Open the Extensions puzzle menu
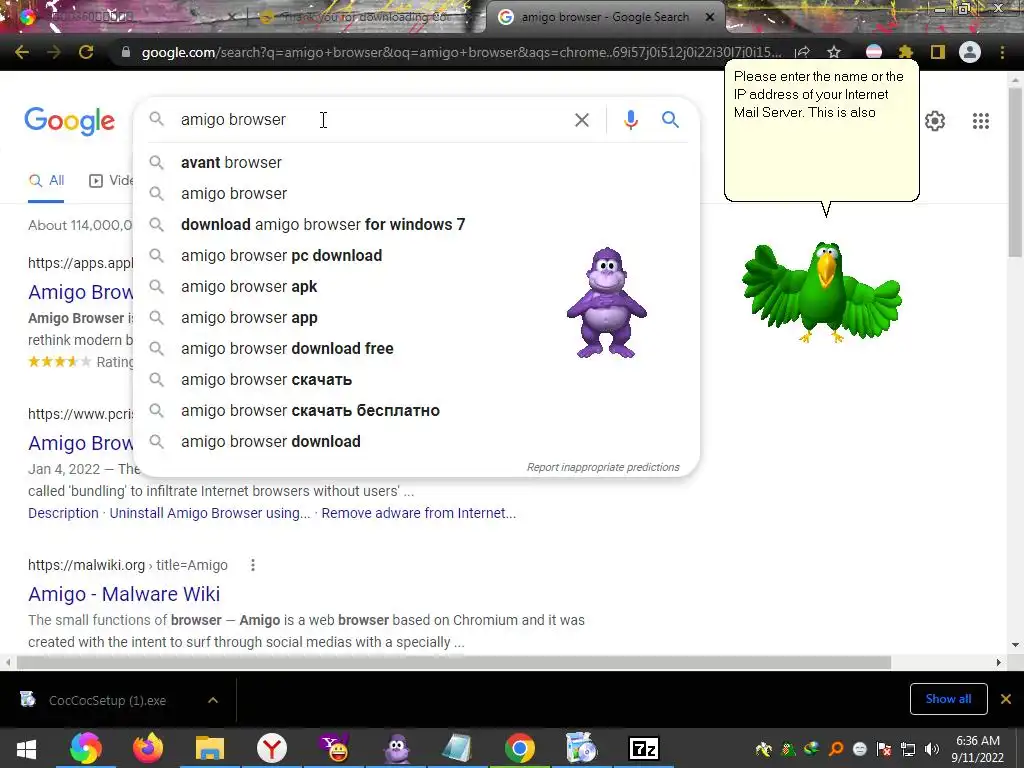Viewport: 1024px width, 768px height. pos(905,52)
